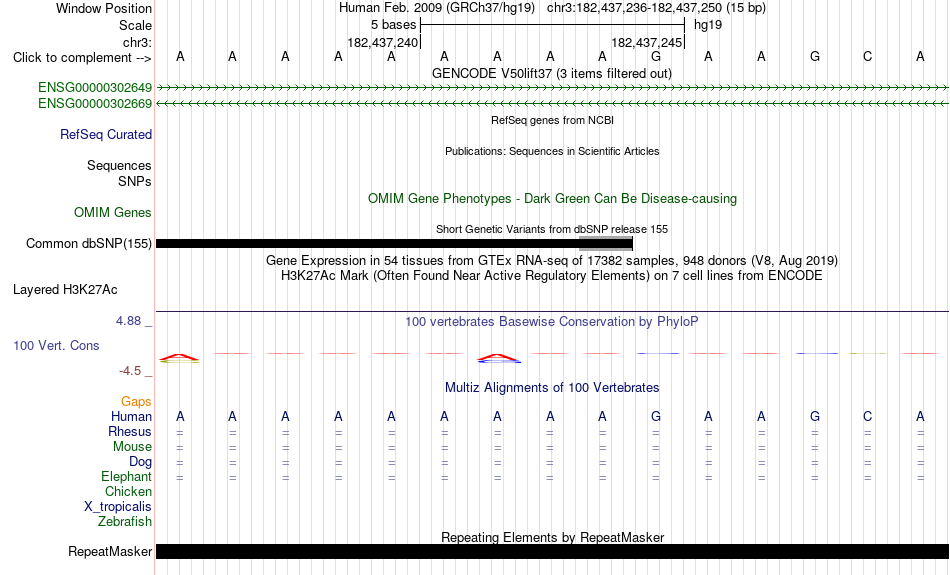
Task: Click the Chicken alignment row label
Action: [128, 491]
